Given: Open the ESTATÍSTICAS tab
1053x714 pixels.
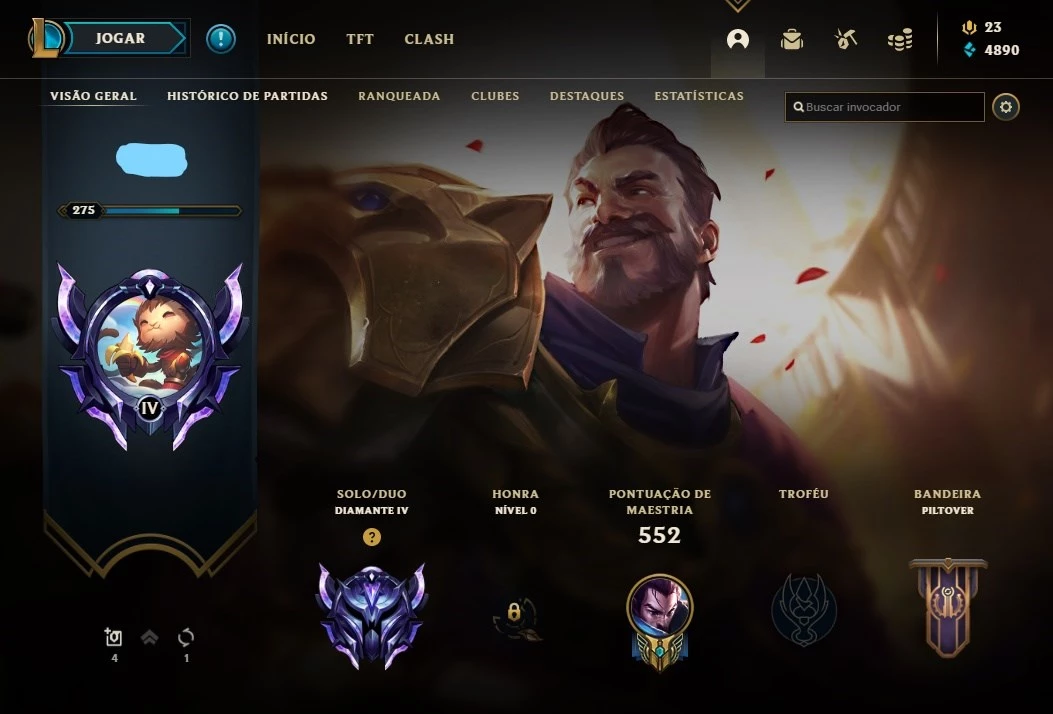Looking at the screenshot, I should click(x=699, y=96).
